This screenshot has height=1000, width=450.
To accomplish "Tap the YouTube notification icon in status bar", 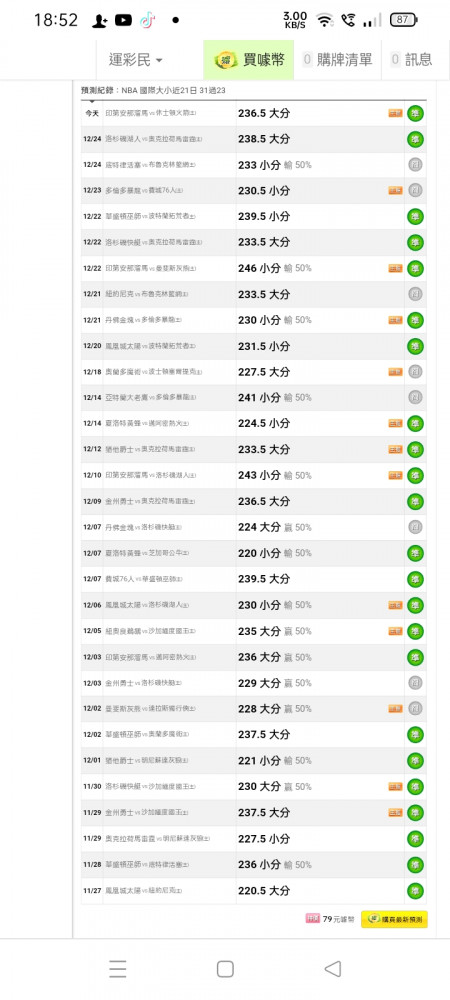I will coord(124,20).
